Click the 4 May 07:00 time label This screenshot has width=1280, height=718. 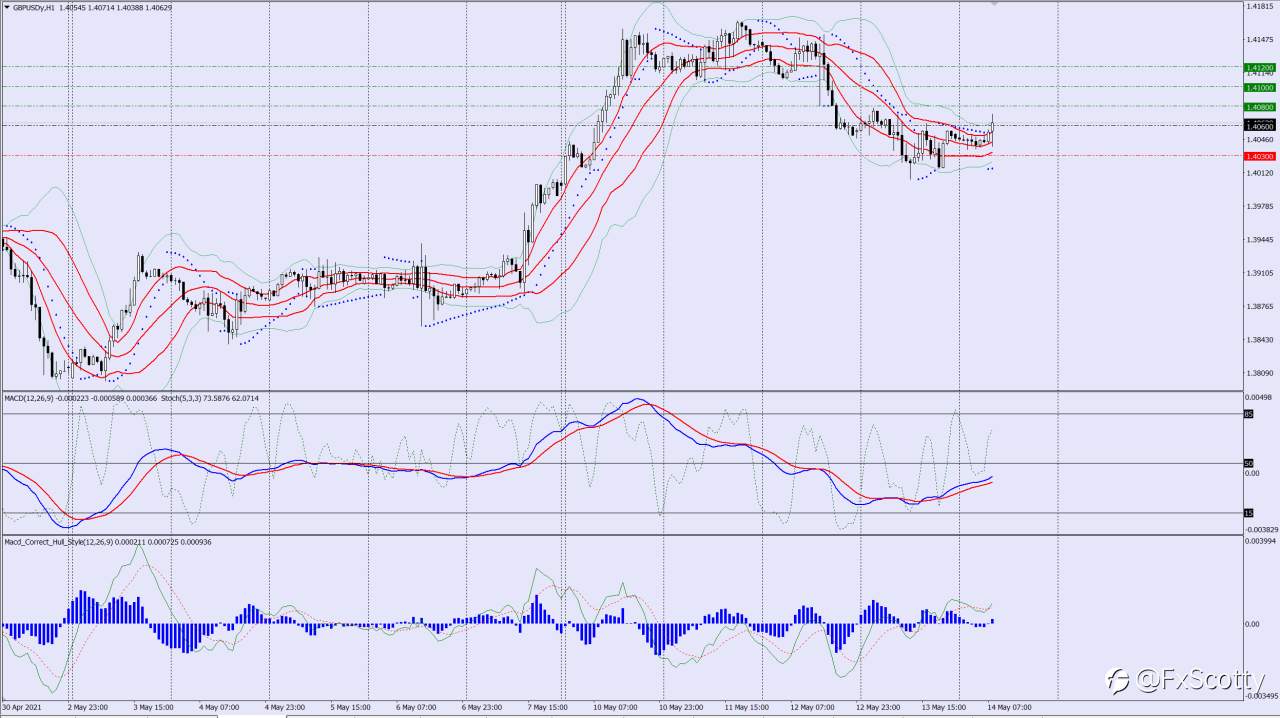tap(219, 707)
